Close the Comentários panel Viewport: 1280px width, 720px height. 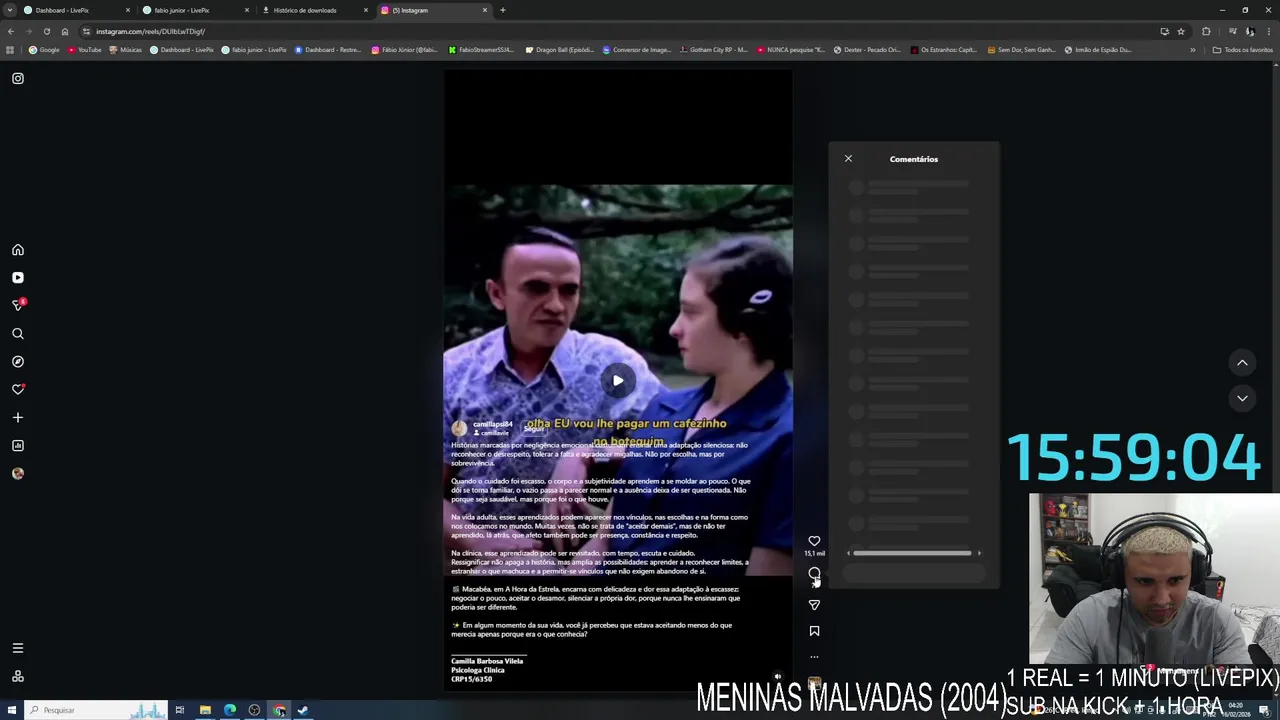click(x=848, y=159)
